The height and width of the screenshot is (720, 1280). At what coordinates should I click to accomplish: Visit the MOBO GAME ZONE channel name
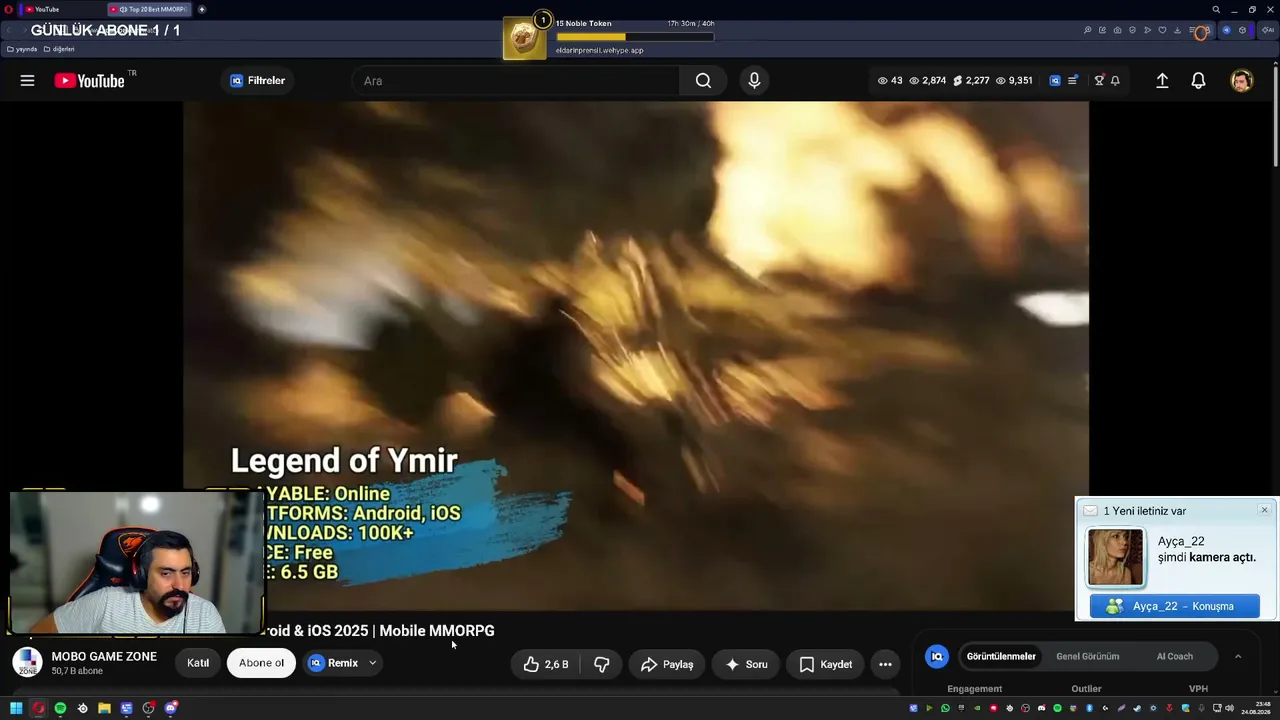[104, 657]
